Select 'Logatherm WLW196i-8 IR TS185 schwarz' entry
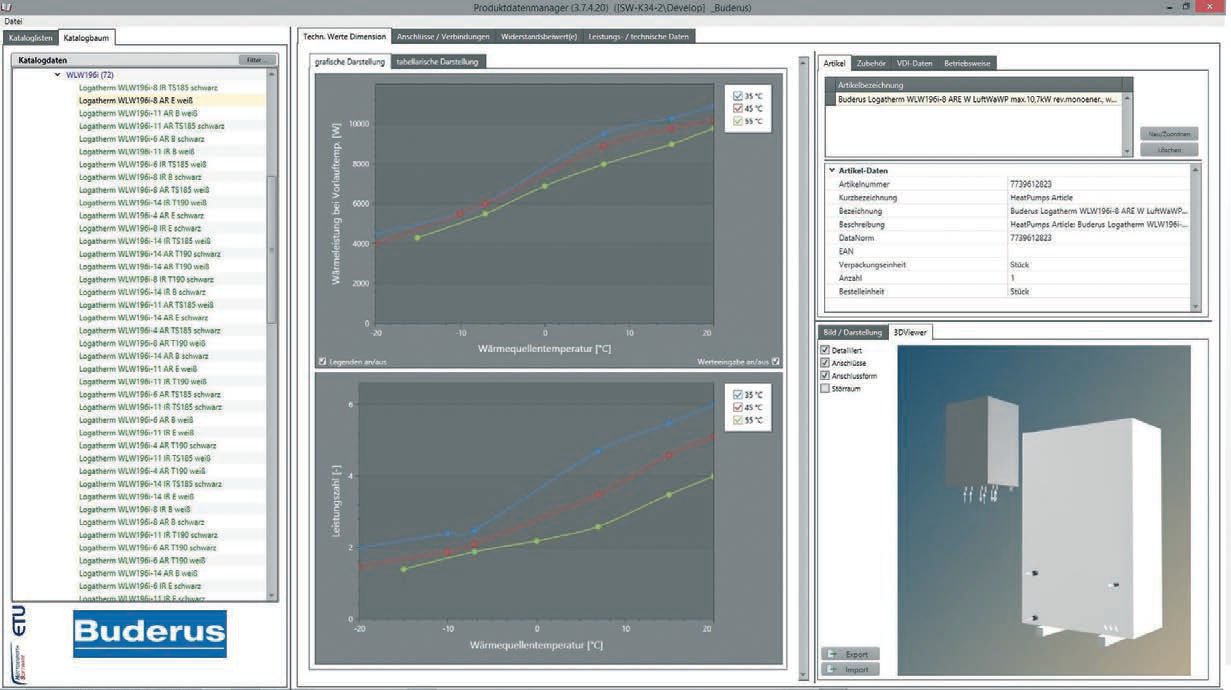The height and width of the screenshot is (690, 1231). pos(148,88)
